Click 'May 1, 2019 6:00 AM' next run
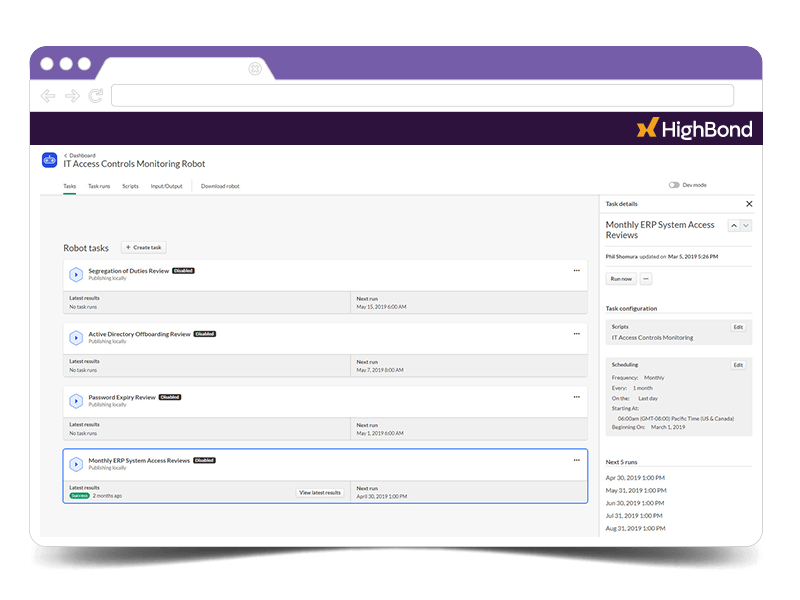800x600 pixels. (380, 434)
